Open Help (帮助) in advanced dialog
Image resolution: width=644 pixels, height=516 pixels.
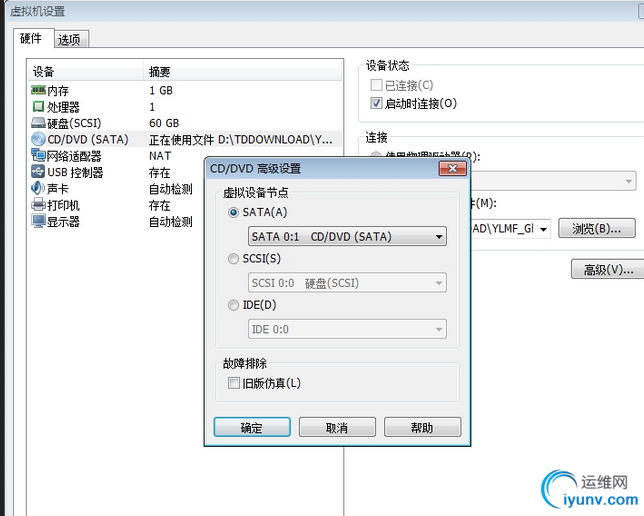click(x=422, y=427)
